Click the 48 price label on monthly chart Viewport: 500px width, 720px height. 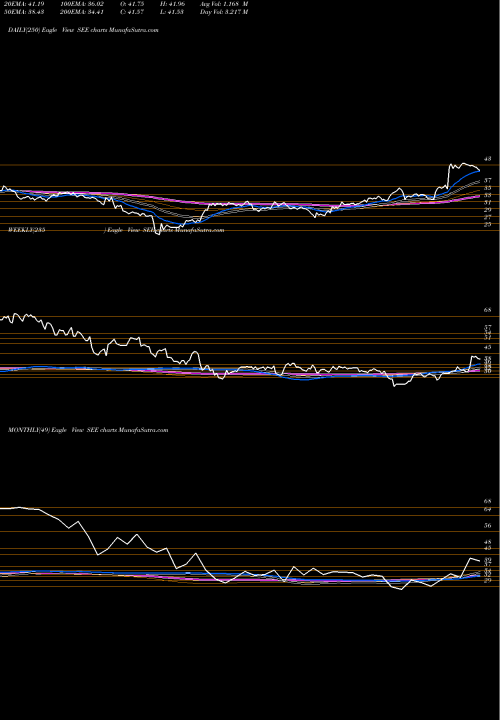488,542
